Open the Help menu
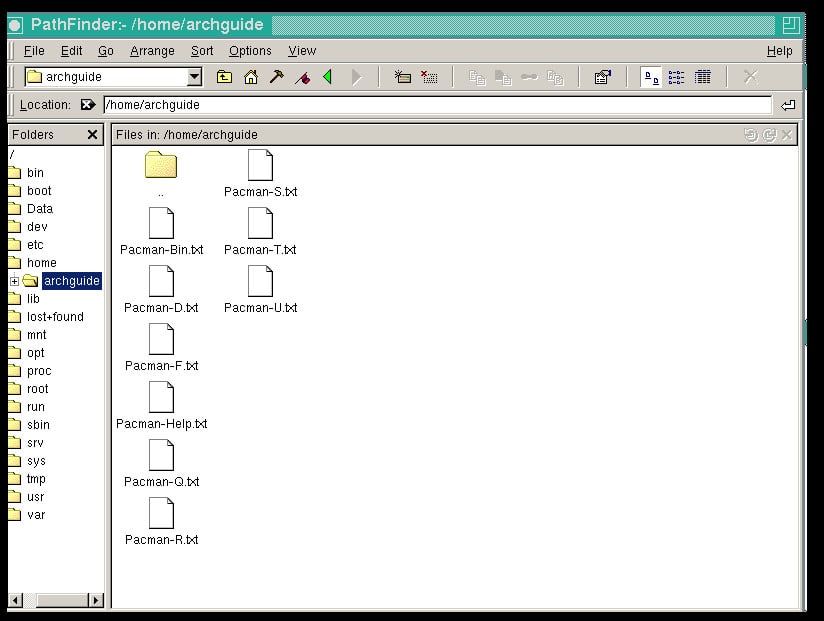The image size is (824, 621). [x=779, y=51]
